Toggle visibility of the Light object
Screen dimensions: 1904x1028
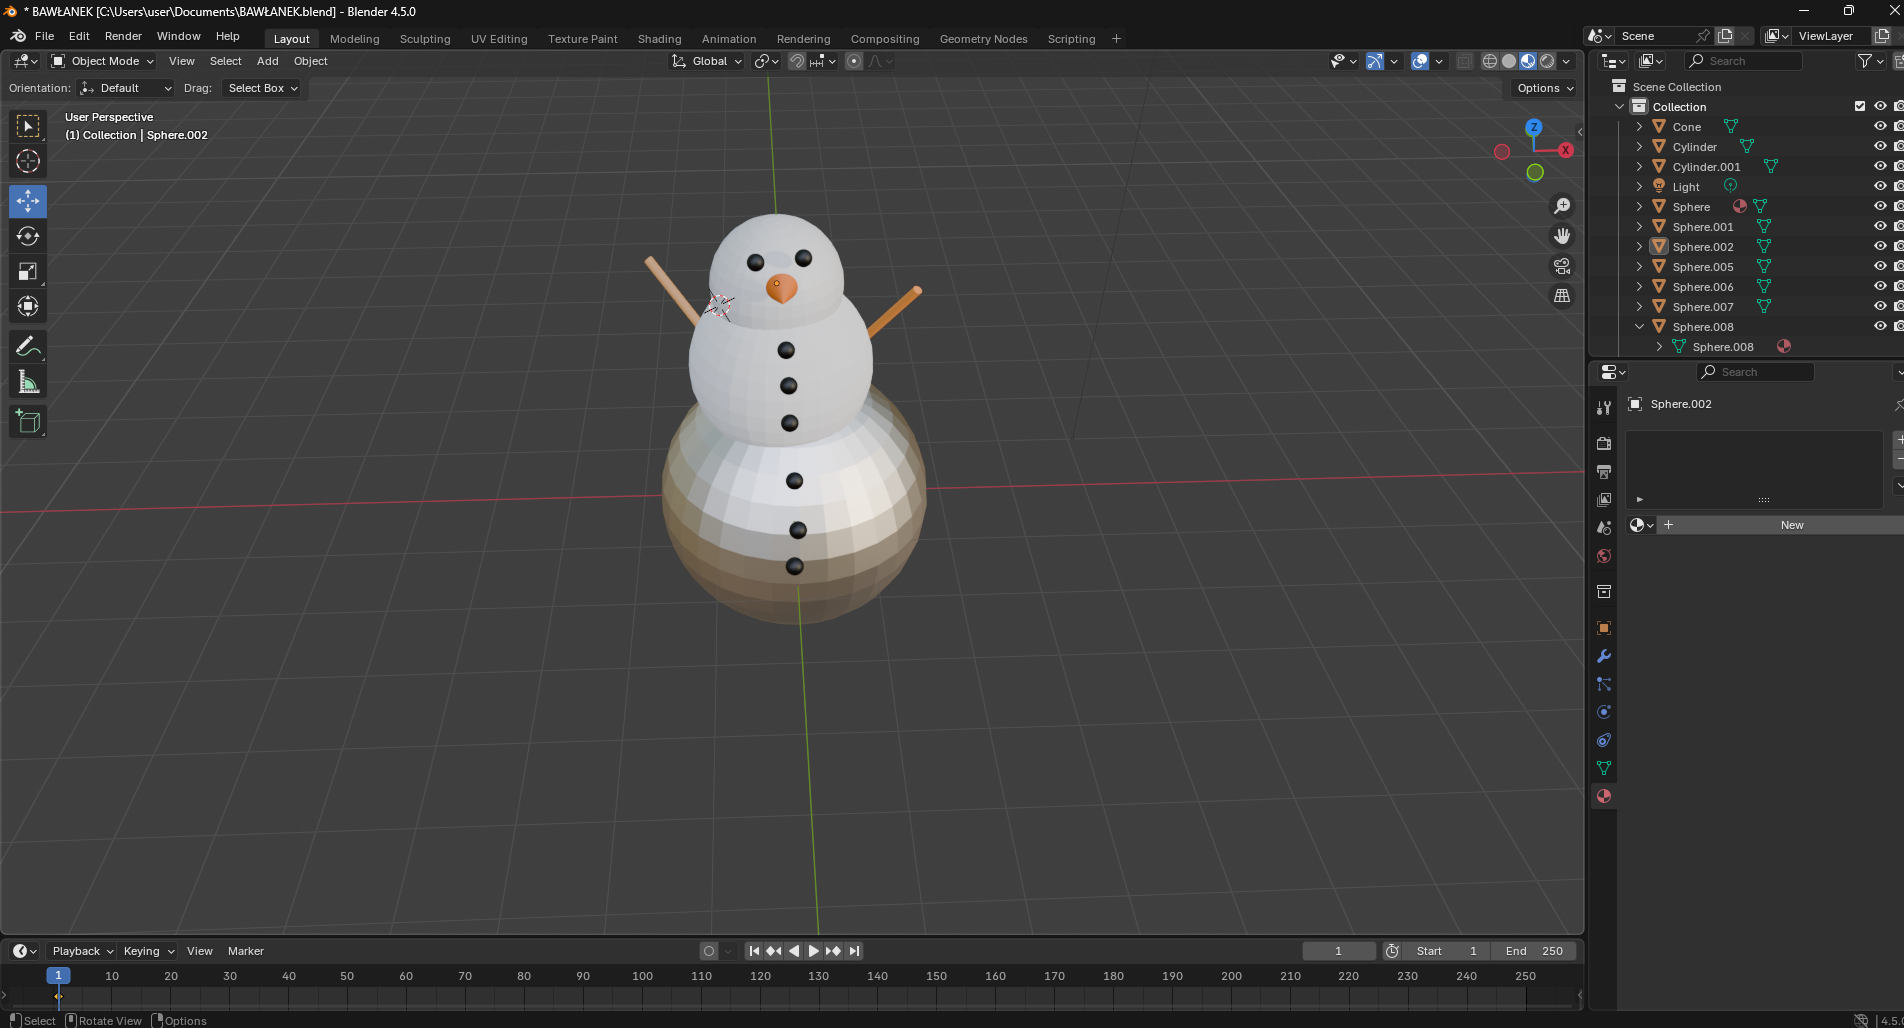click(x=1879, y=186)
